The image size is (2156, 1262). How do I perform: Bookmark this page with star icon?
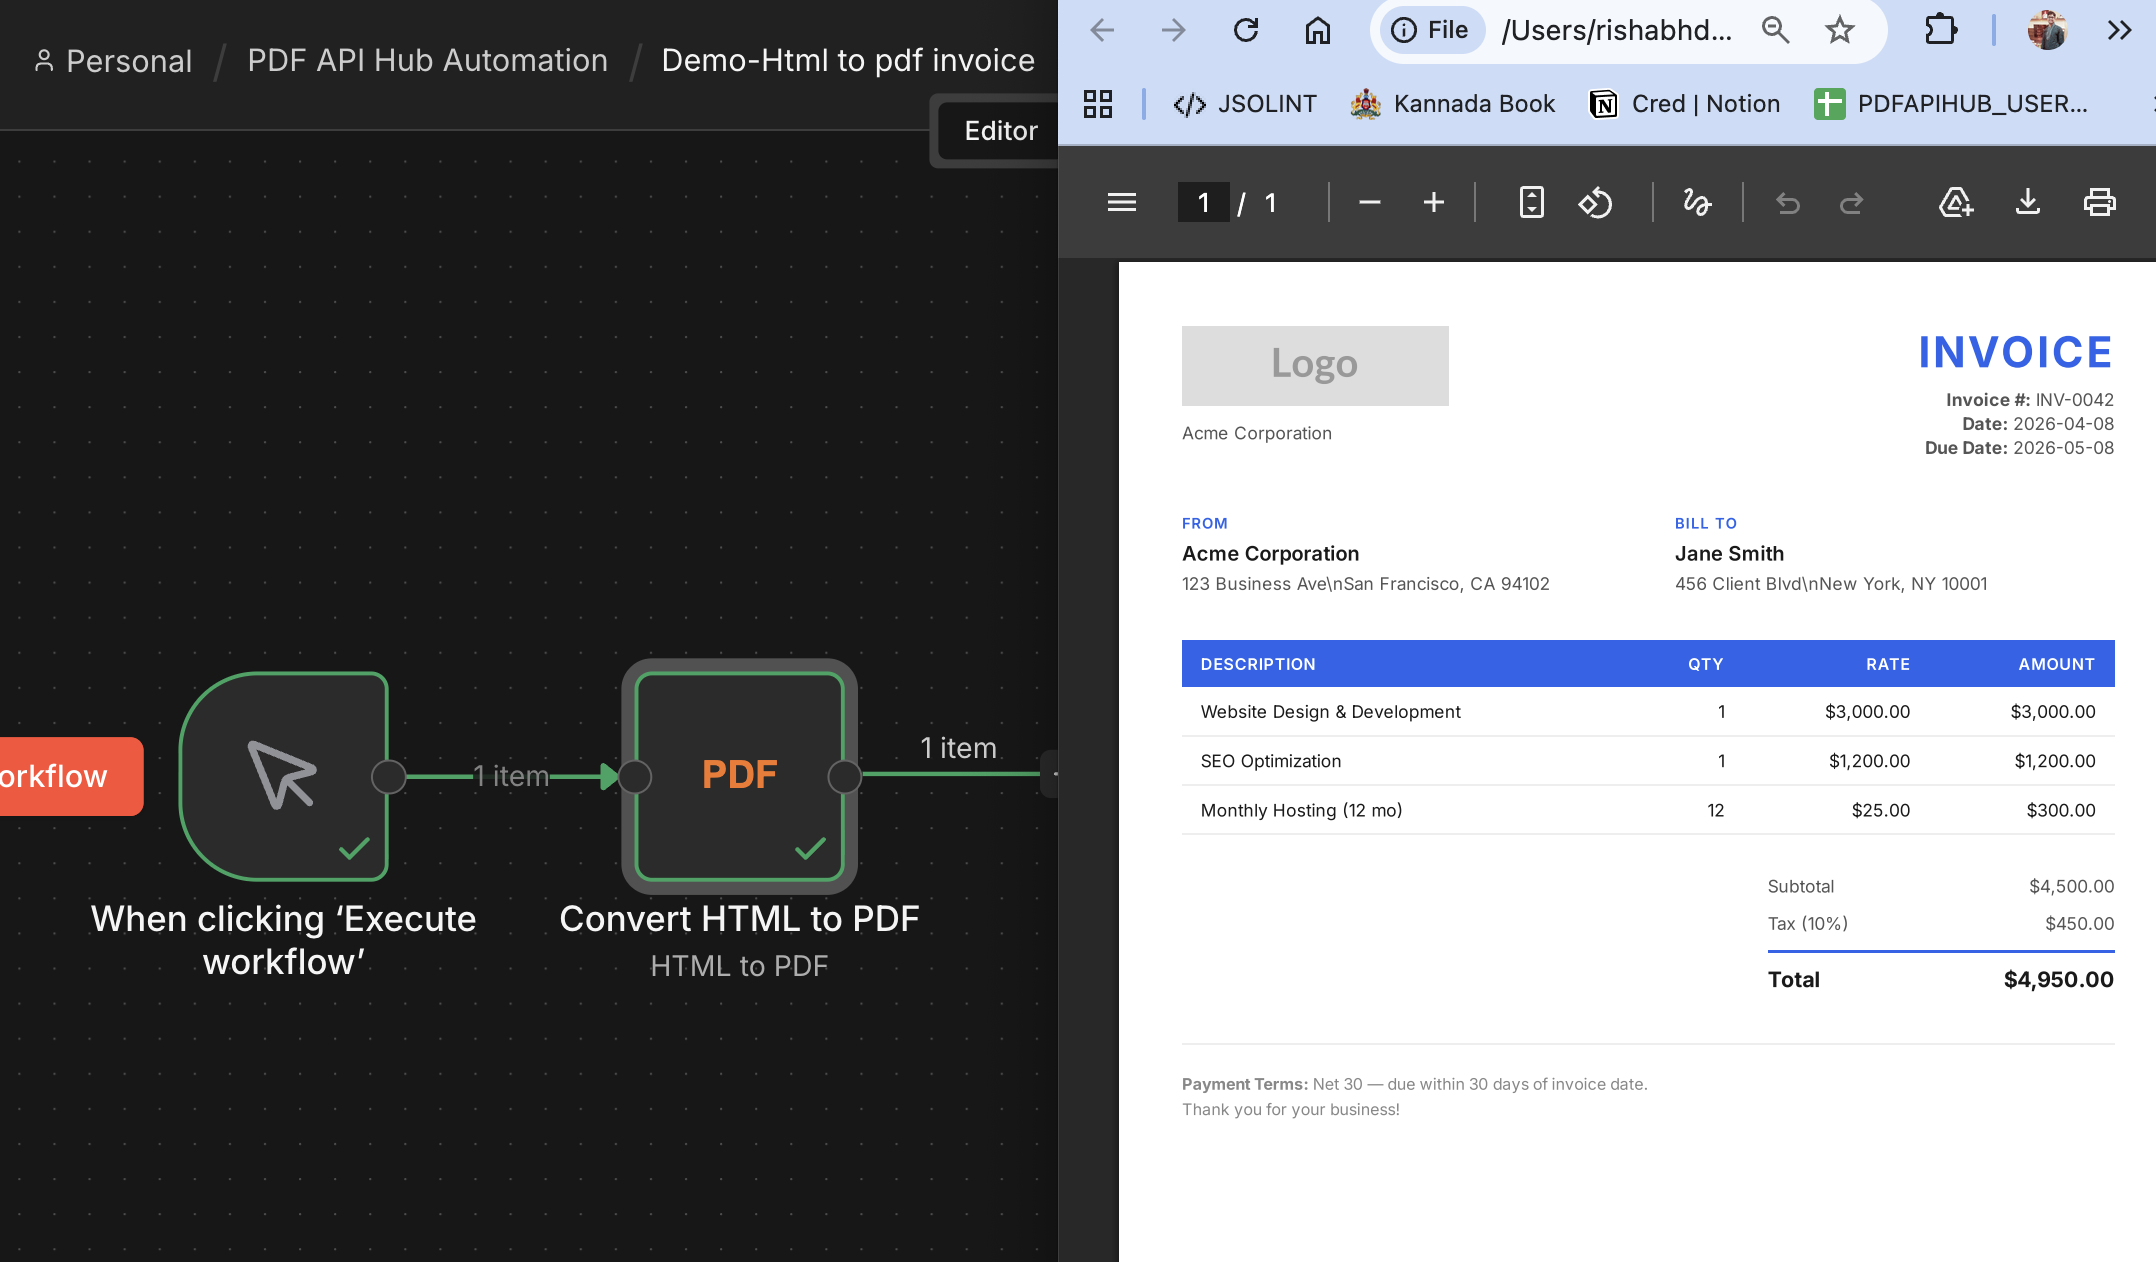coord(1839,31)
